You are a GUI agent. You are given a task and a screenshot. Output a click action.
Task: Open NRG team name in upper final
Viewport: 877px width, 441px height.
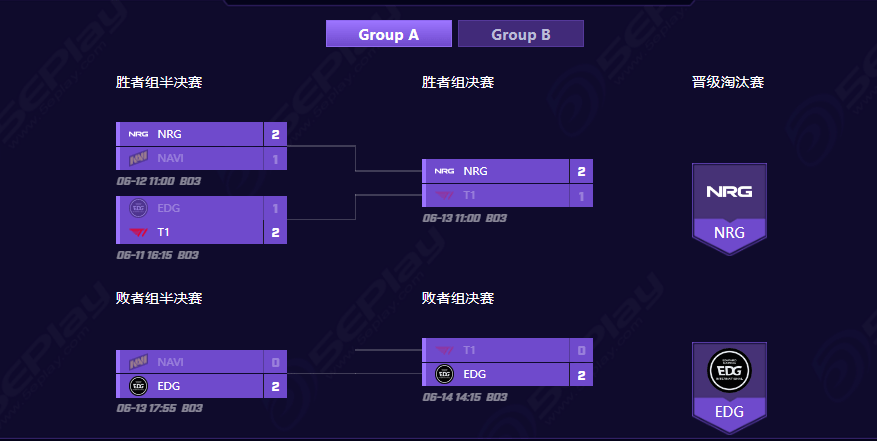click(475, 171)
